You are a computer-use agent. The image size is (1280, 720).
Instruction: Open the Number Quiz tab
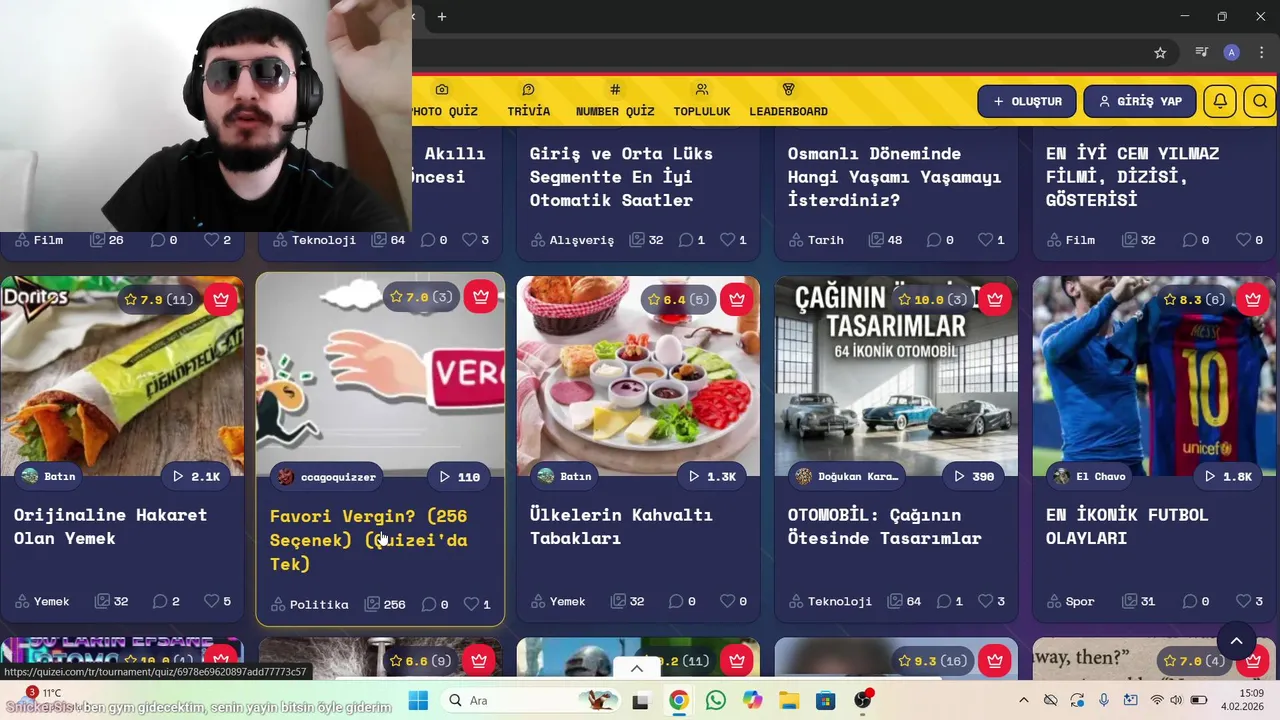tap(615, 101)
